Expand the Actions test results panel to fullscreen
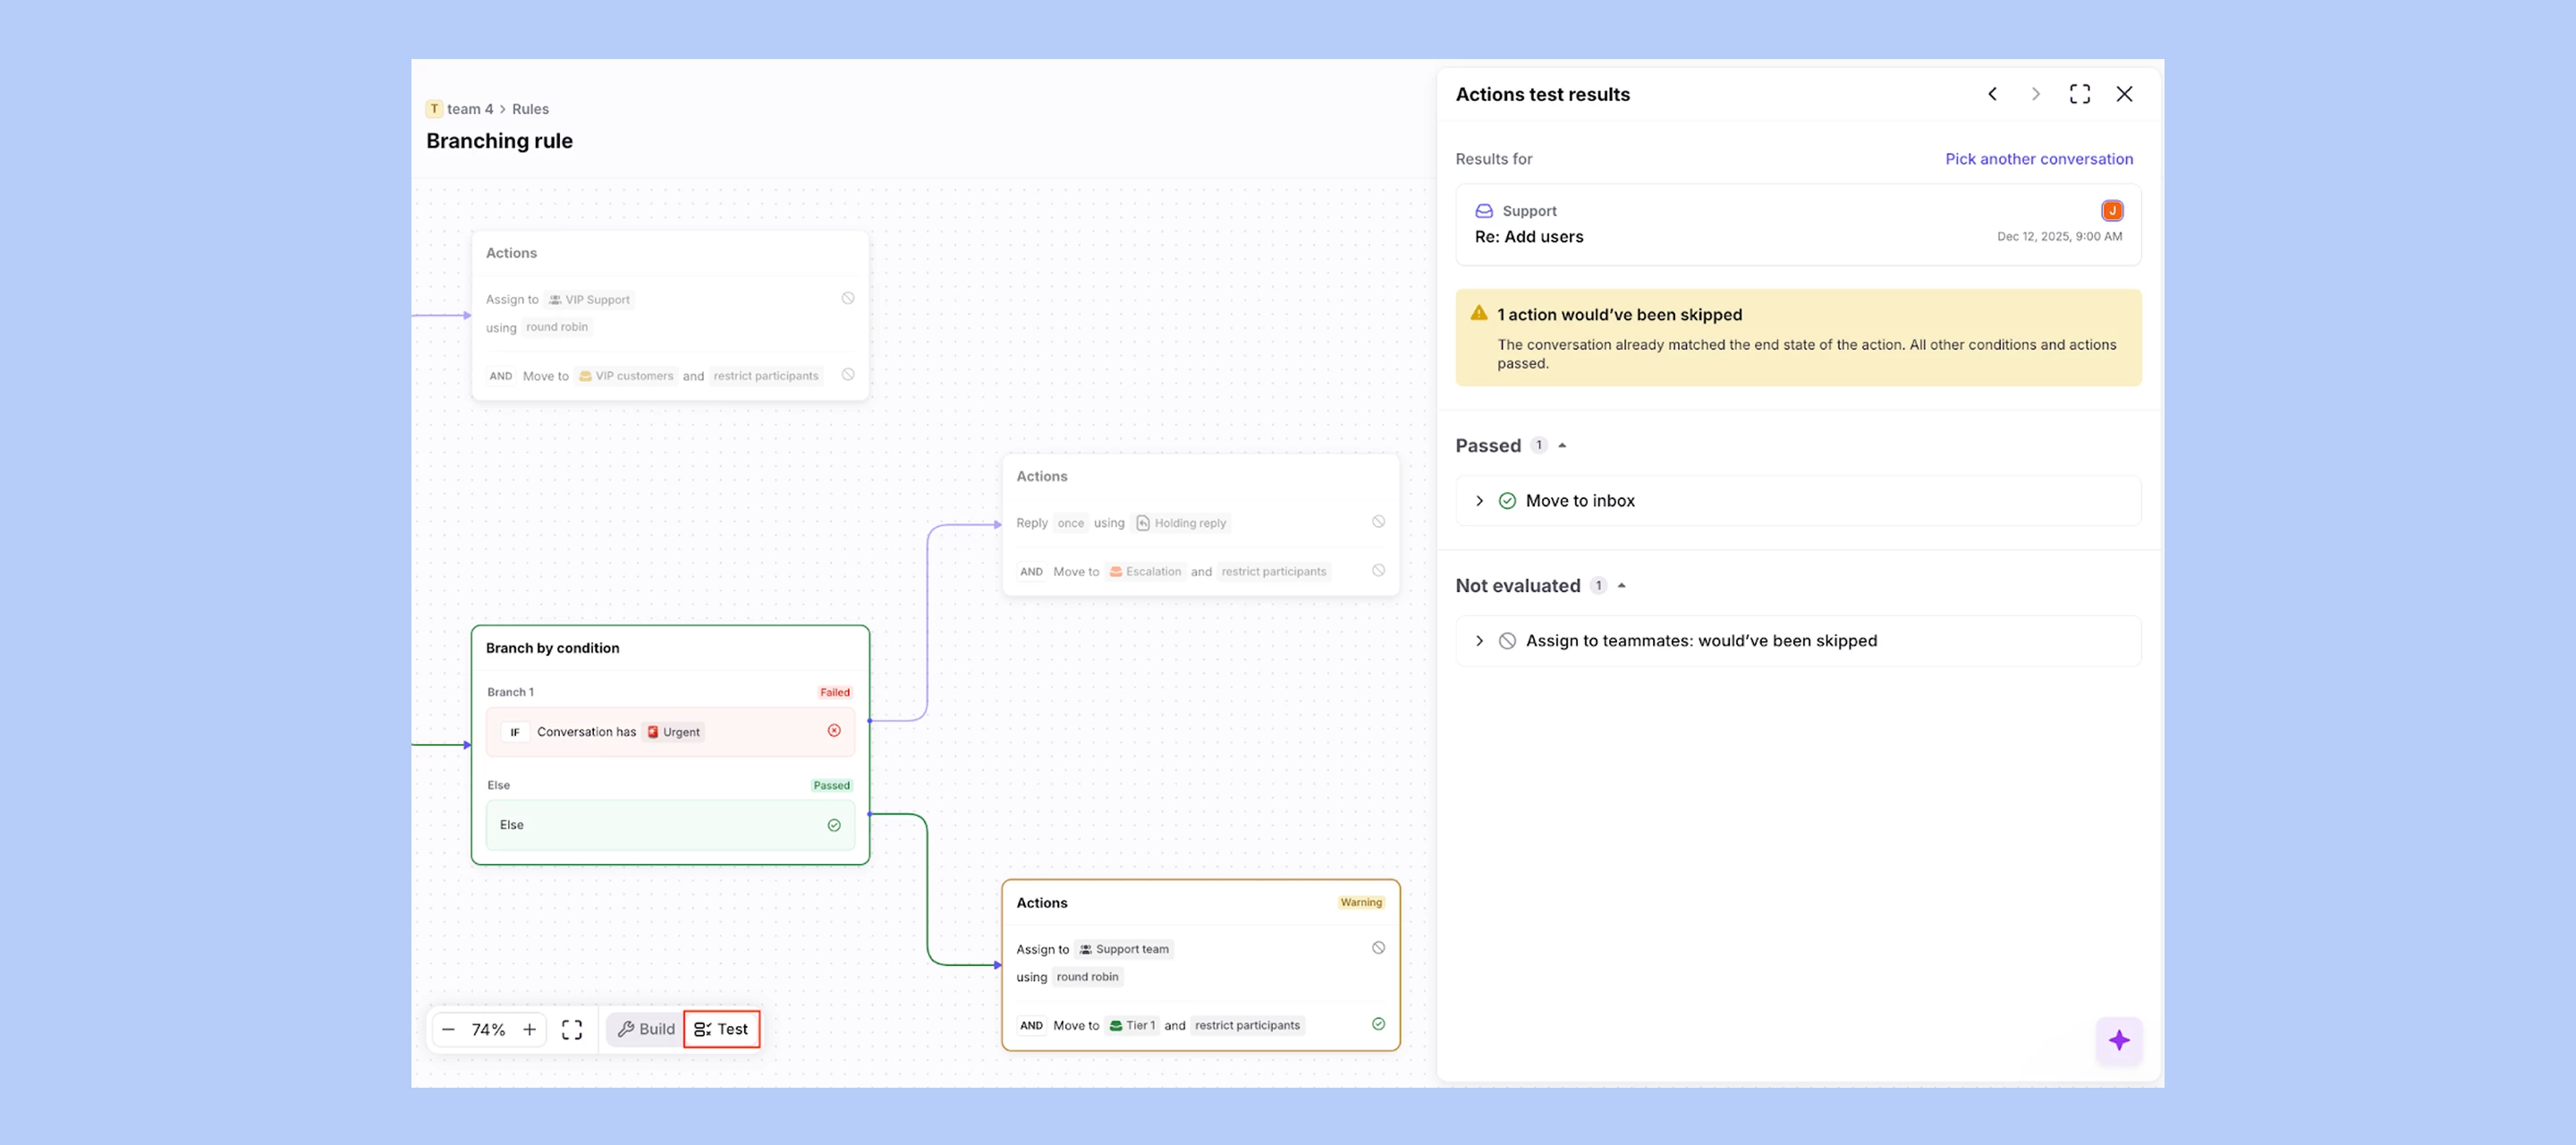 tap(2079, 93)
